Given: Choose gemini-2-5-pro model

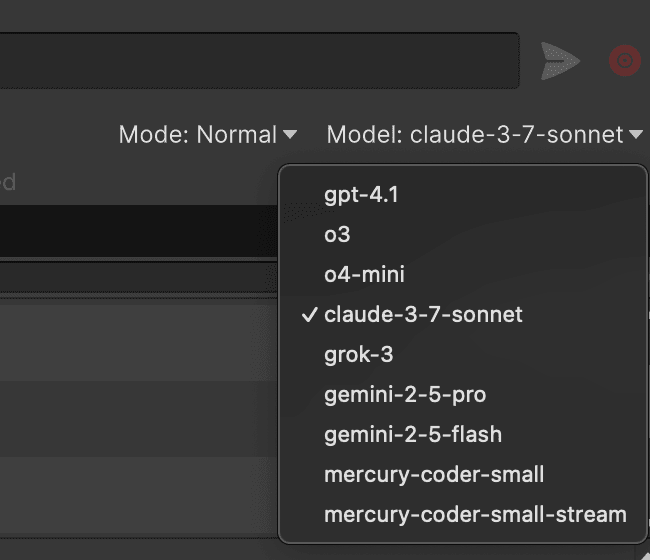Looking at the screenshot, I should tap(405, 394).
